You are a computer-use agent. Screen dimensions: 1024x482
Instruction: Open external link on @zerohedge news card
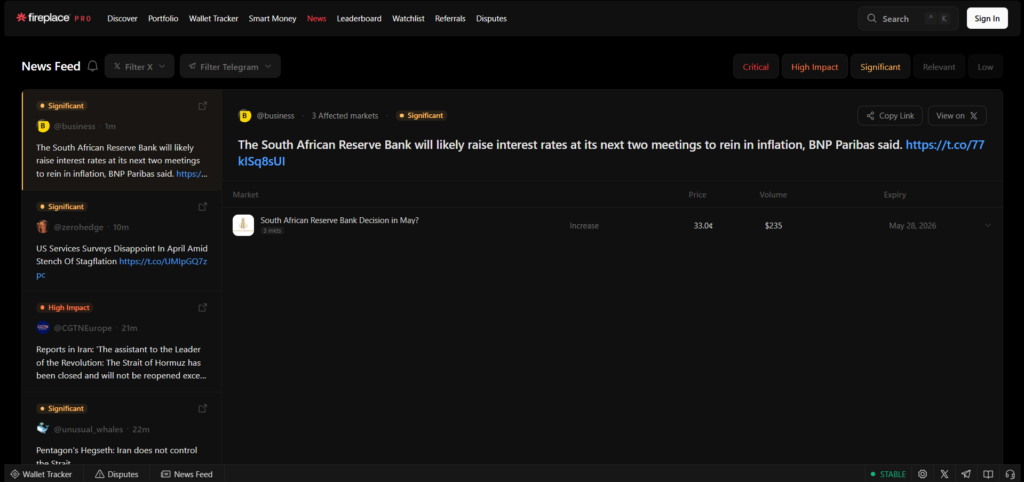click(x=202, y=206)
